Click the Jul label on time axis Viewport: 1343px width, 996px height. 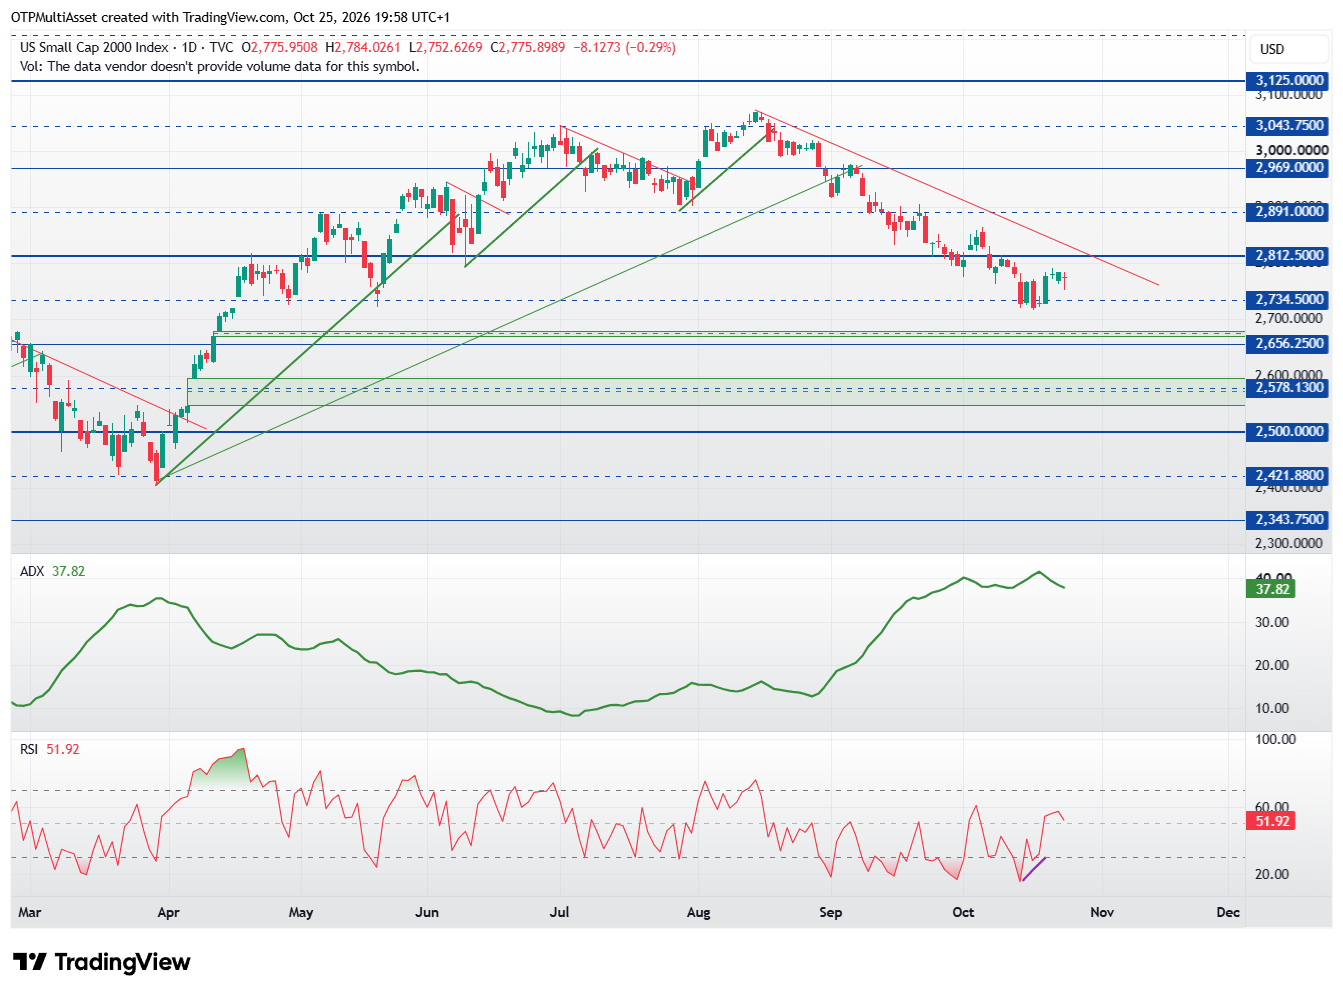[560, 912]
